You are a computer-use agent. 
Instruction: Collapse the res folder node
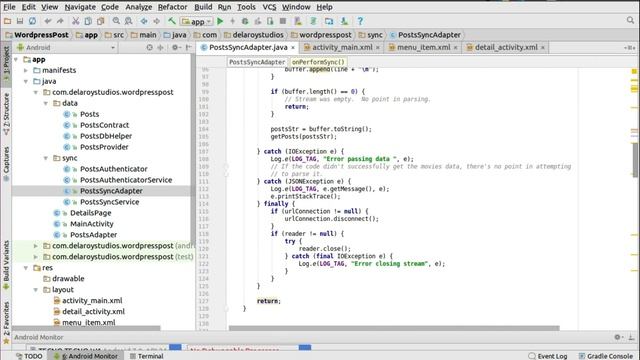pyautogui.click(x=26, y=268)
